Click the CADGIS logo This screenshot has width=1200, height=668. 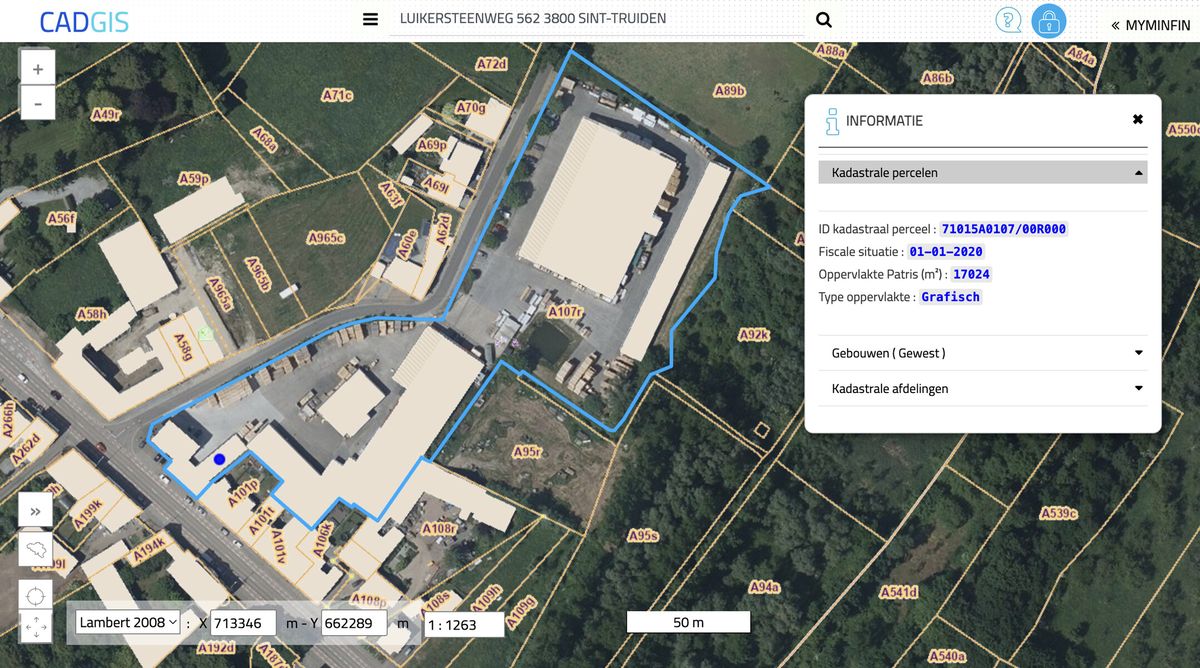[x=84, y=21]
